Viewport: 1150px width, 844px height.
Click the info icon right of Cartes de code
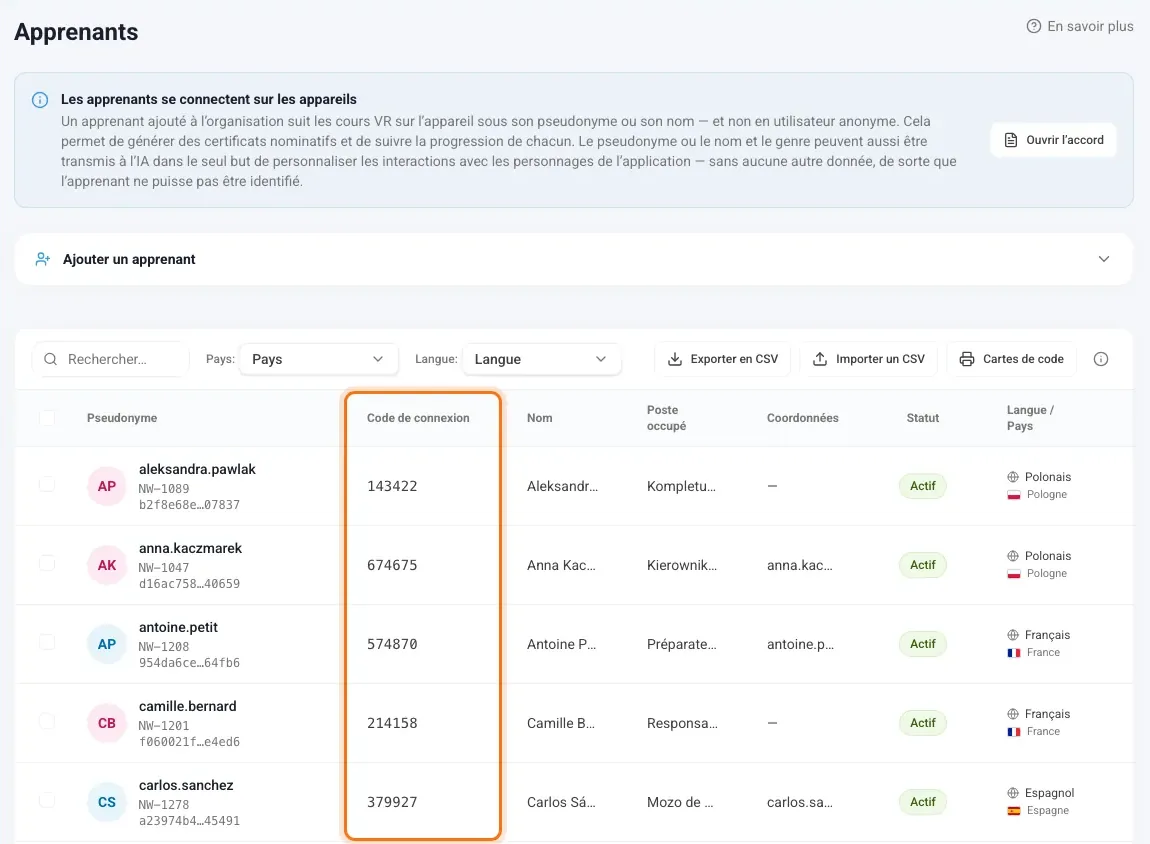click(1101, 359)
